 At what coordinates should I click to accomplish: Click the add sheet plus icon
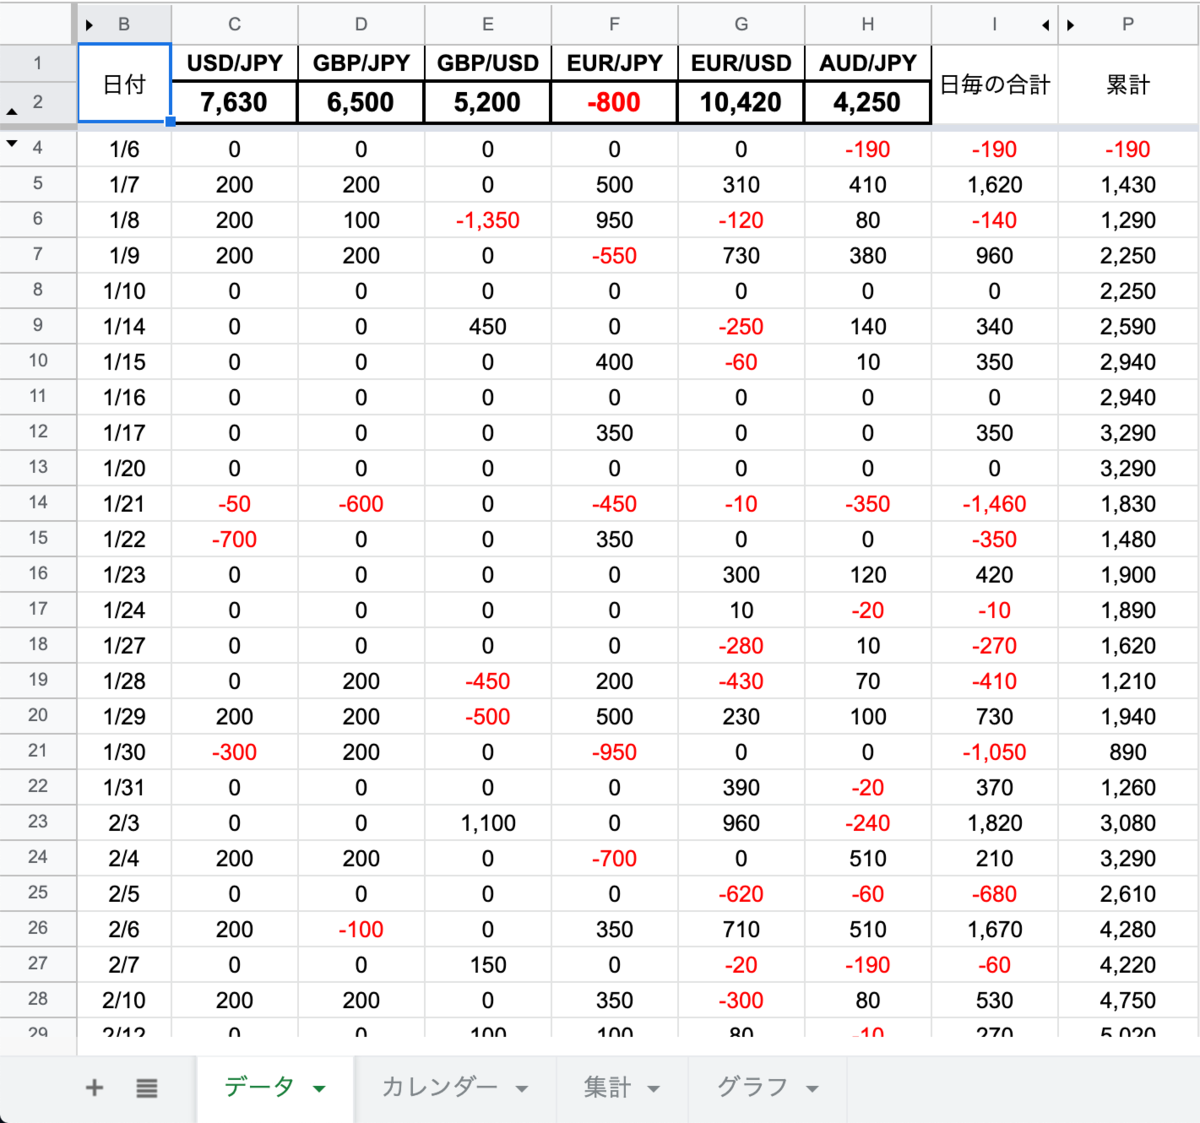[x=94, y=1088]
